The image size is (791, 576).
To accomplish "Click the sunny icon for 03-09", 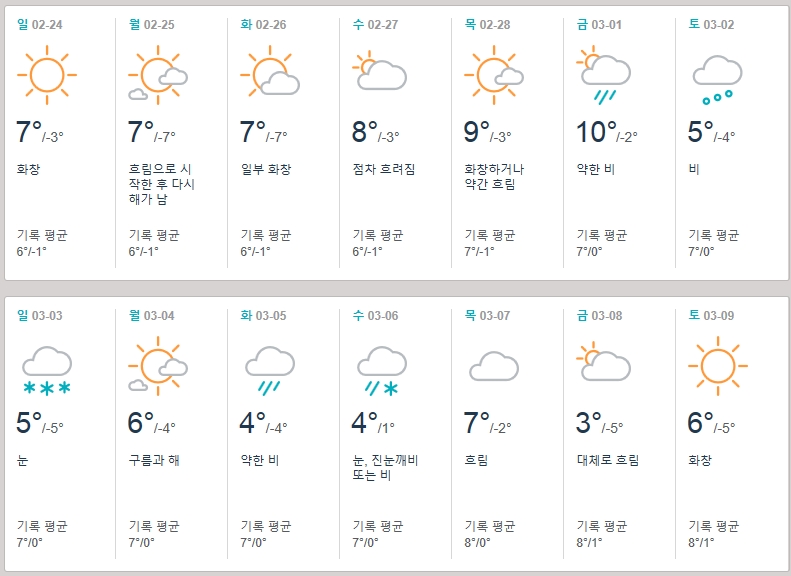I will (718, 366).
